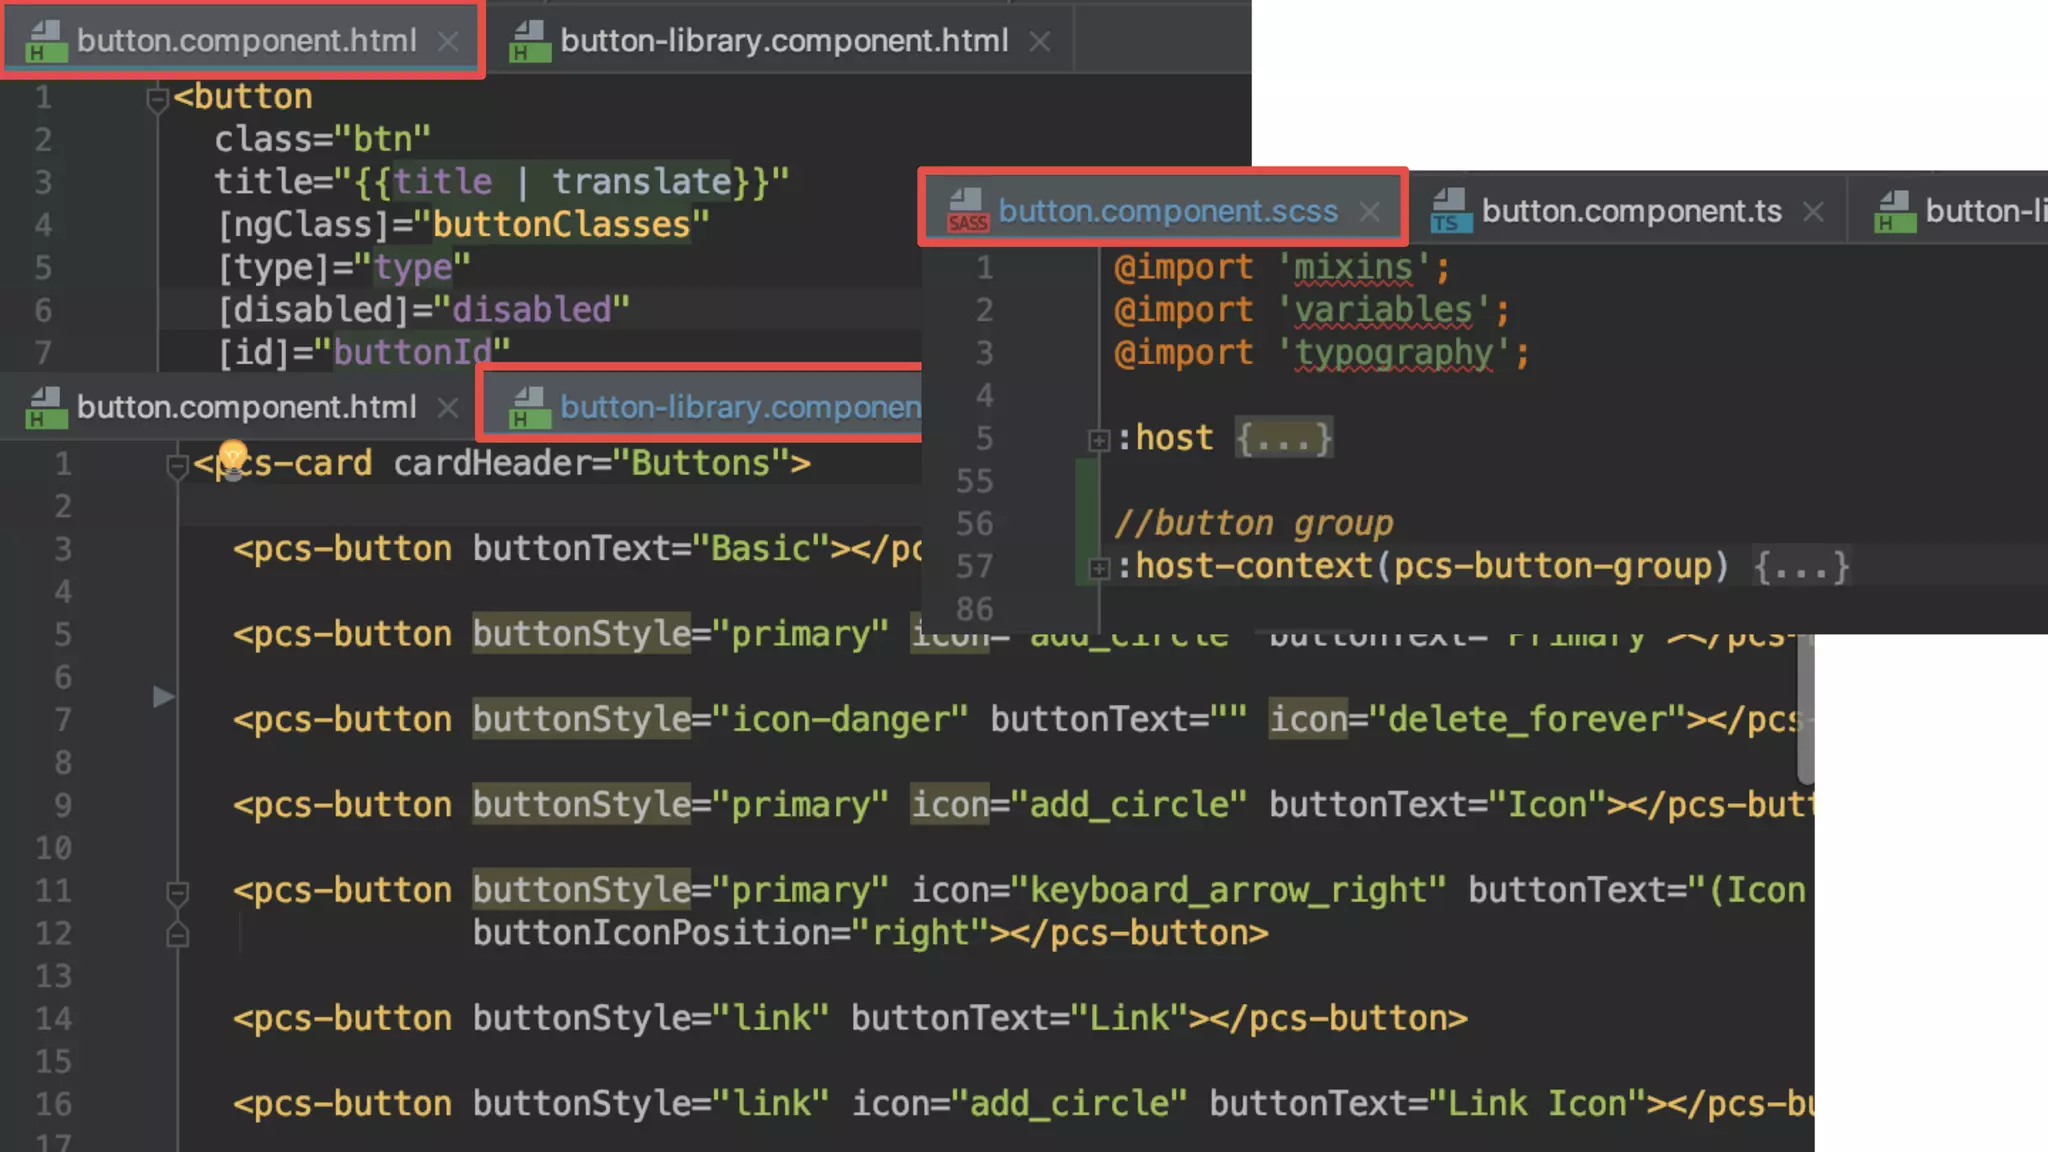This screenshot has height=1152, width=2048.
Task: Click the underlined 'typography' import reference
Action: (x=1393, y=353)
